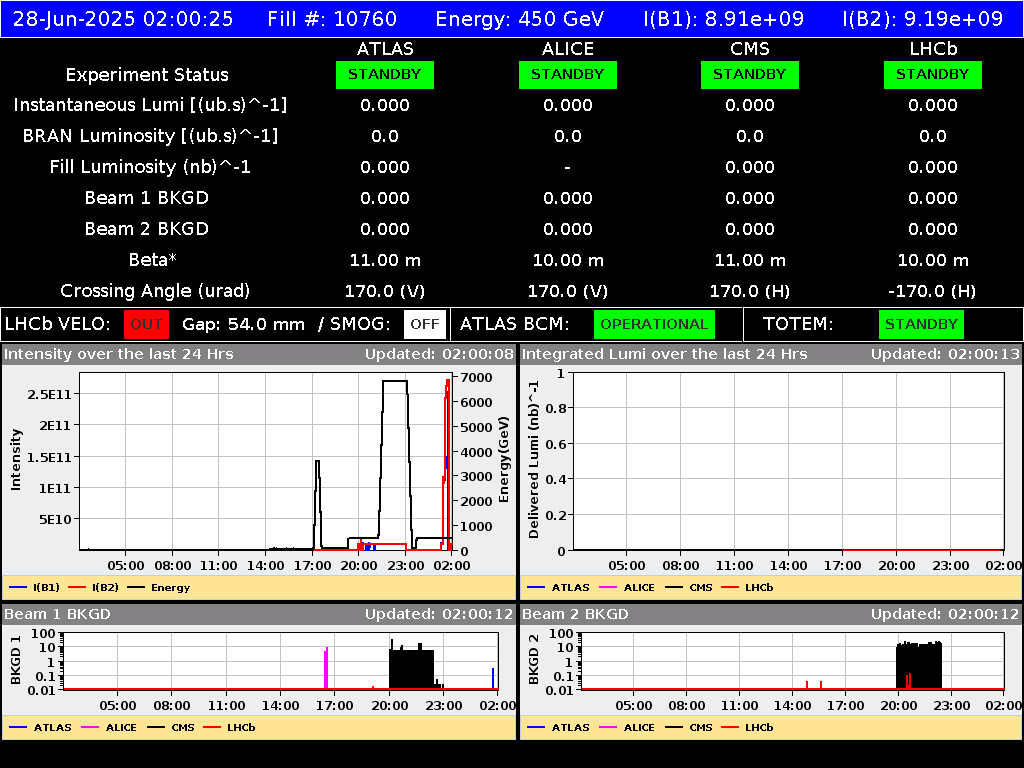1024x768 pixels.
Task: Click the Energy black legend entry
Action: point(159,588)
